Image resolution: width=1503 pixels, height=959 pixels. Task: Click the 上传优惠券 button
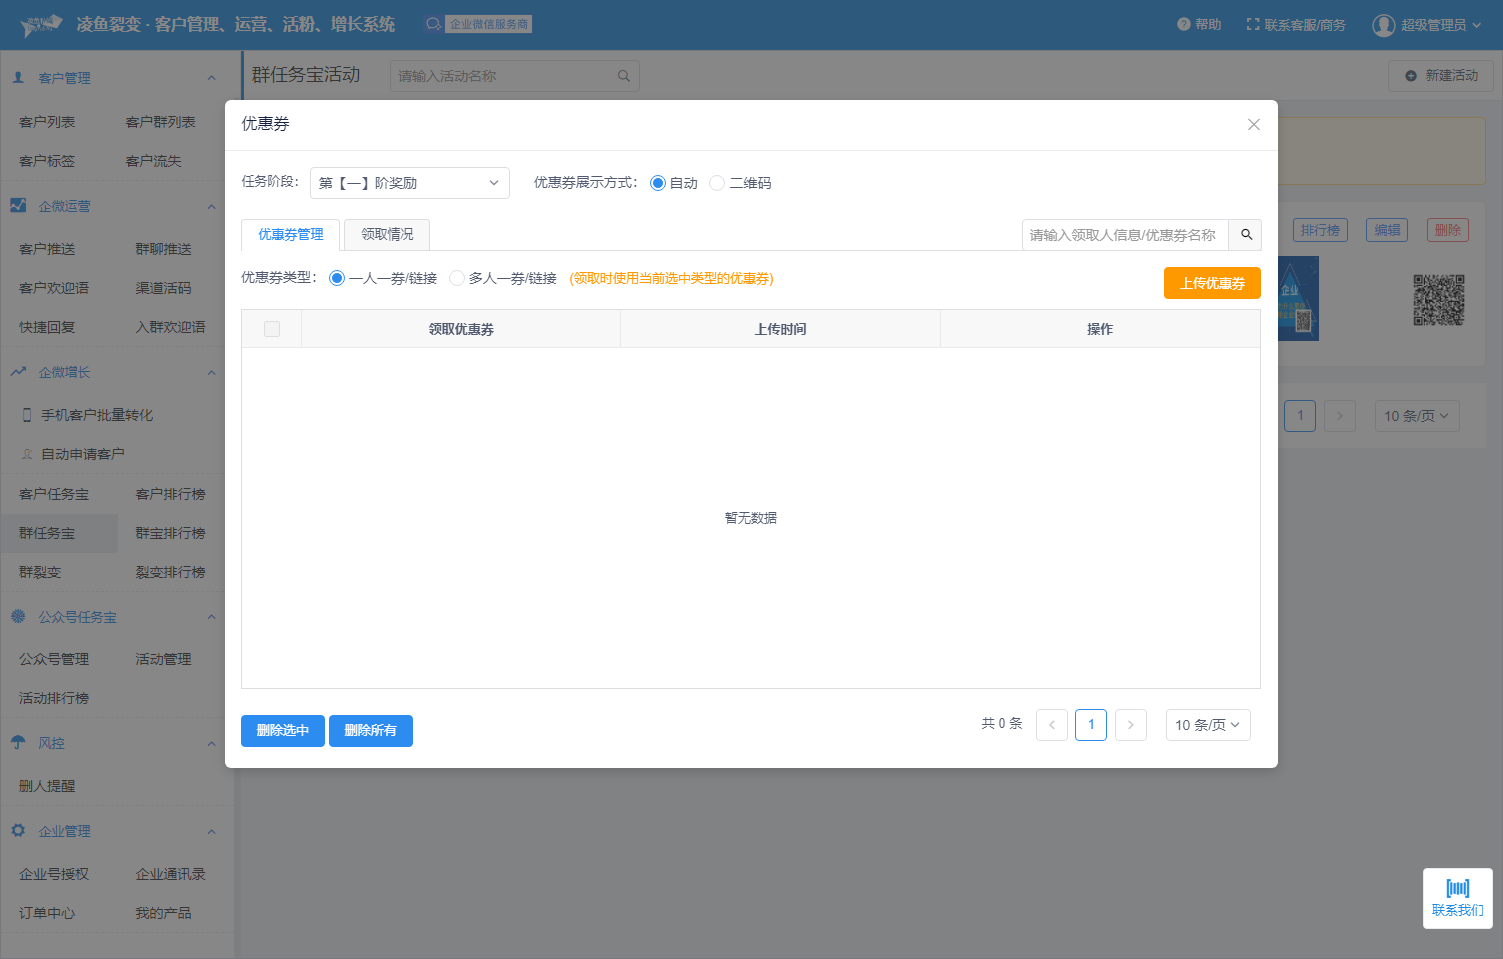pos(1212,283)
